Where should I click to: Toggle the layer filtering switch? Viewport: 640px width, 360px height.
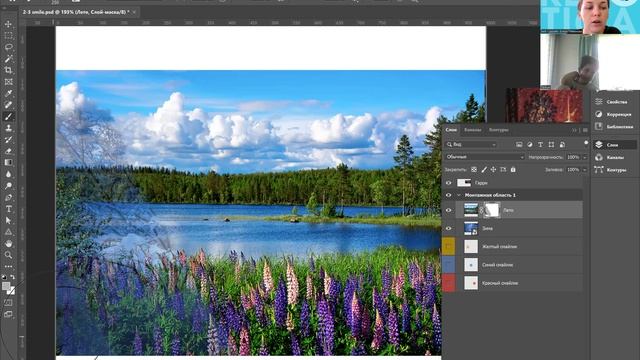point(586,143)
